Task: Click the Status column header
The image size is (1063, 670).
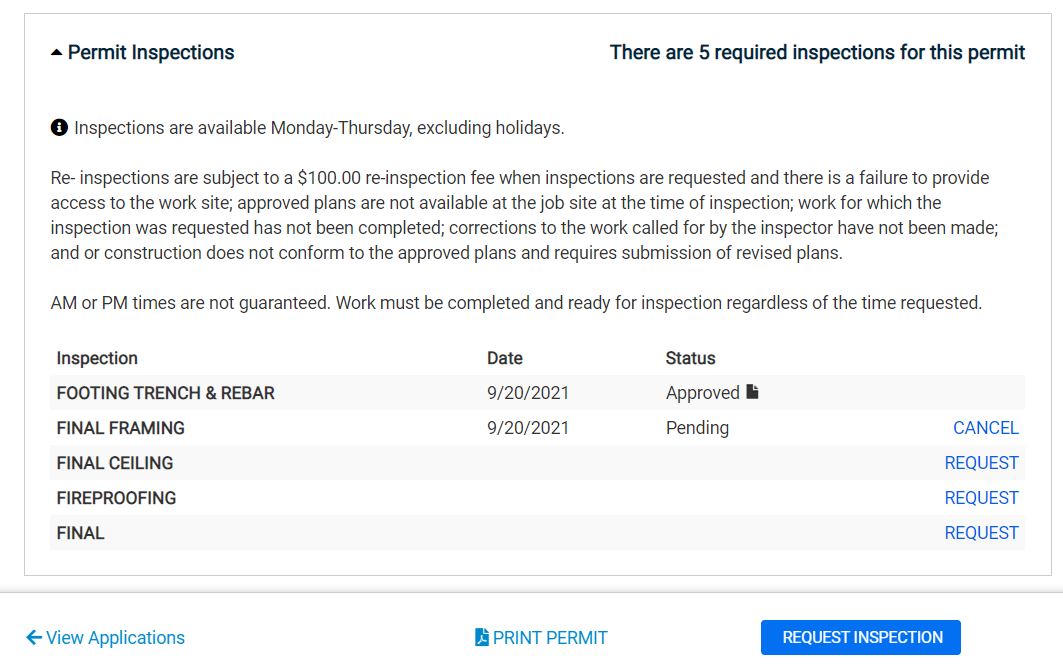Action: [x=688, y=357]
